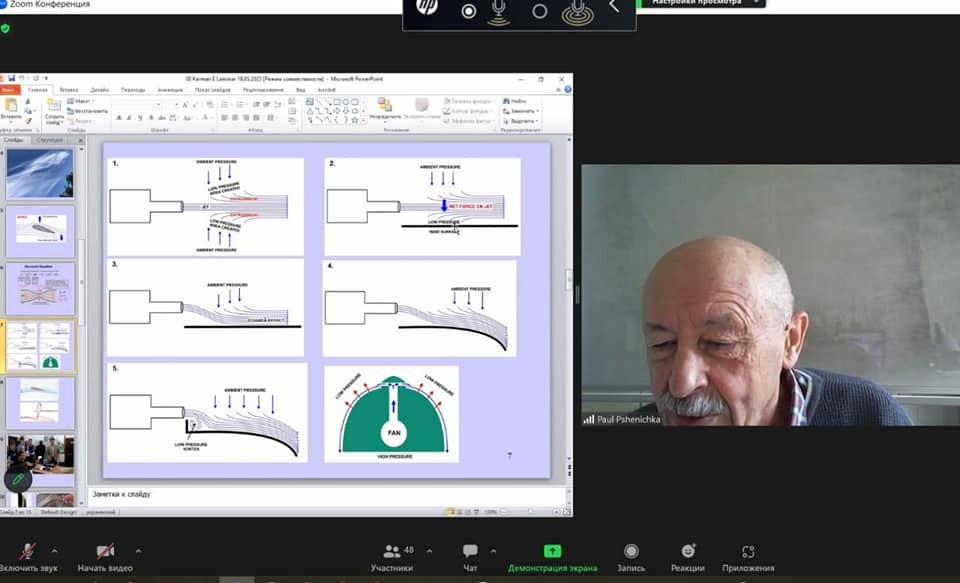960x583 pixels.
Task: Start recording with the Запись icon
Action: (x=631, y=551)
